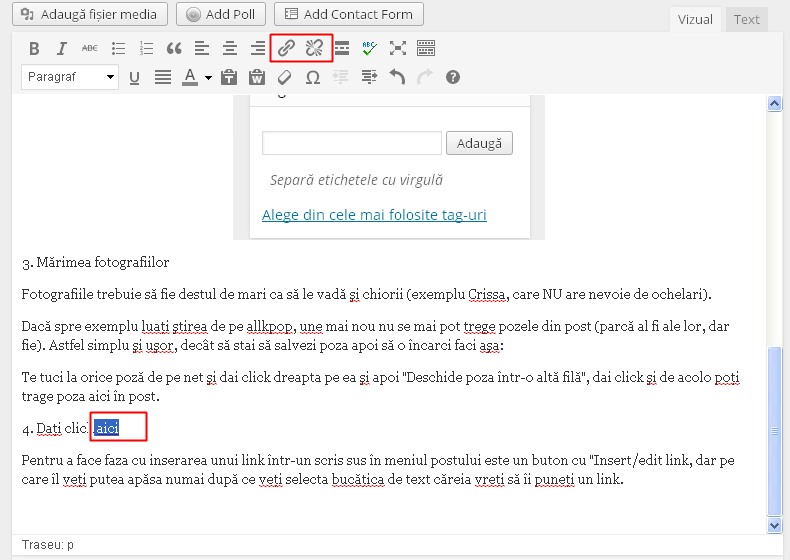
Task: Apply blockquote formatting
Action: (x=174, y=48)
